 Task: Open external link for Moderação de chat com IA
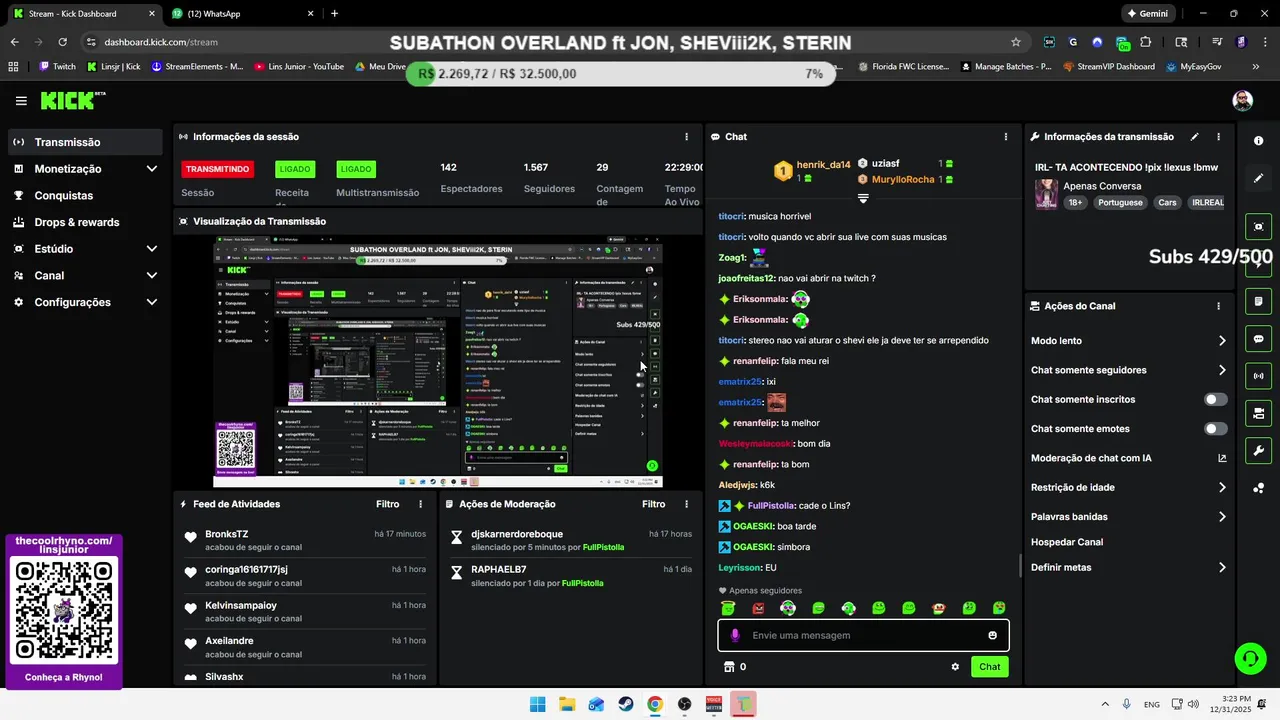point(1222,458)
